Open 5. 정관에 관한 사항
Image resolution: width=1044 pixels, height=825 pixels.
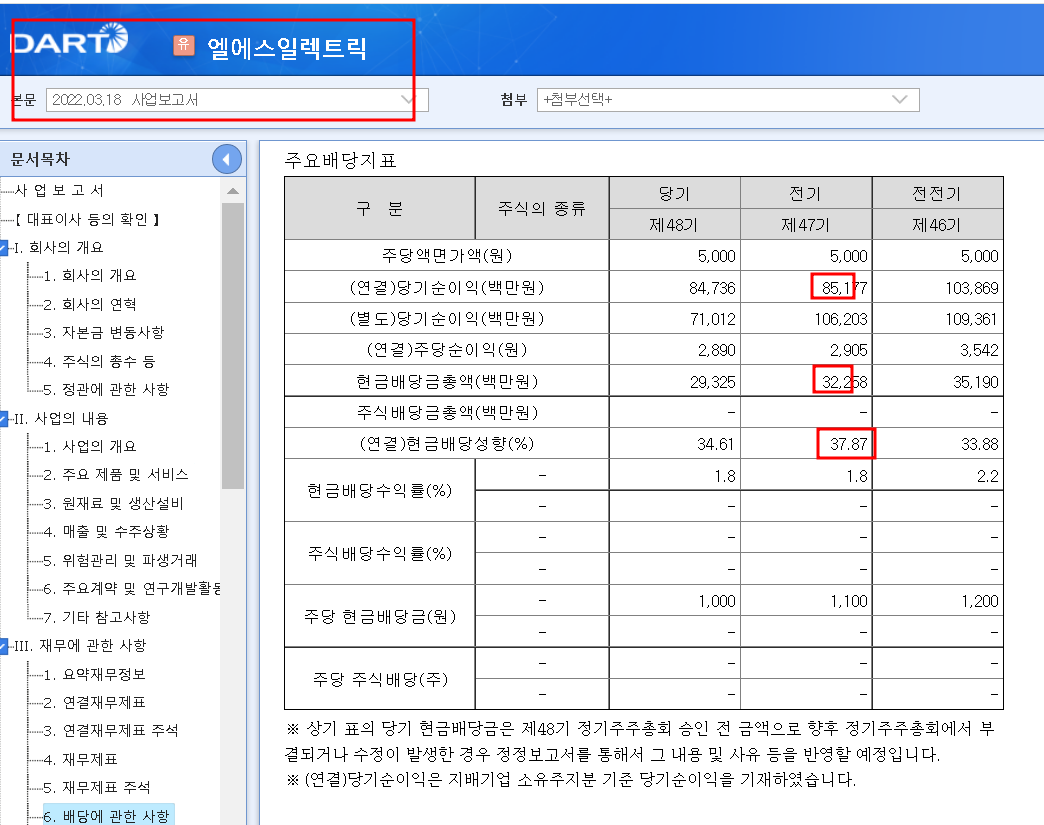click(107, 390)
